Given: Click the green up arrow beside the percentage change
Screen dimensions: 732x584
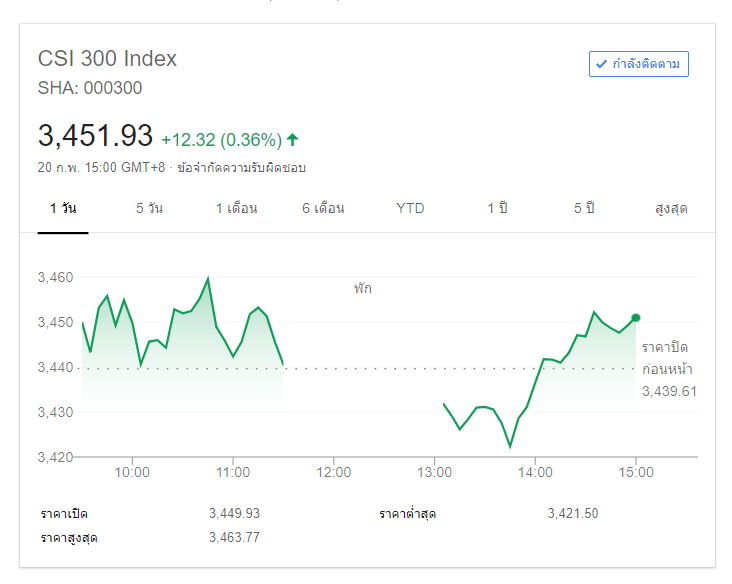Looking at the screenshot, I should tap(293, 139).
